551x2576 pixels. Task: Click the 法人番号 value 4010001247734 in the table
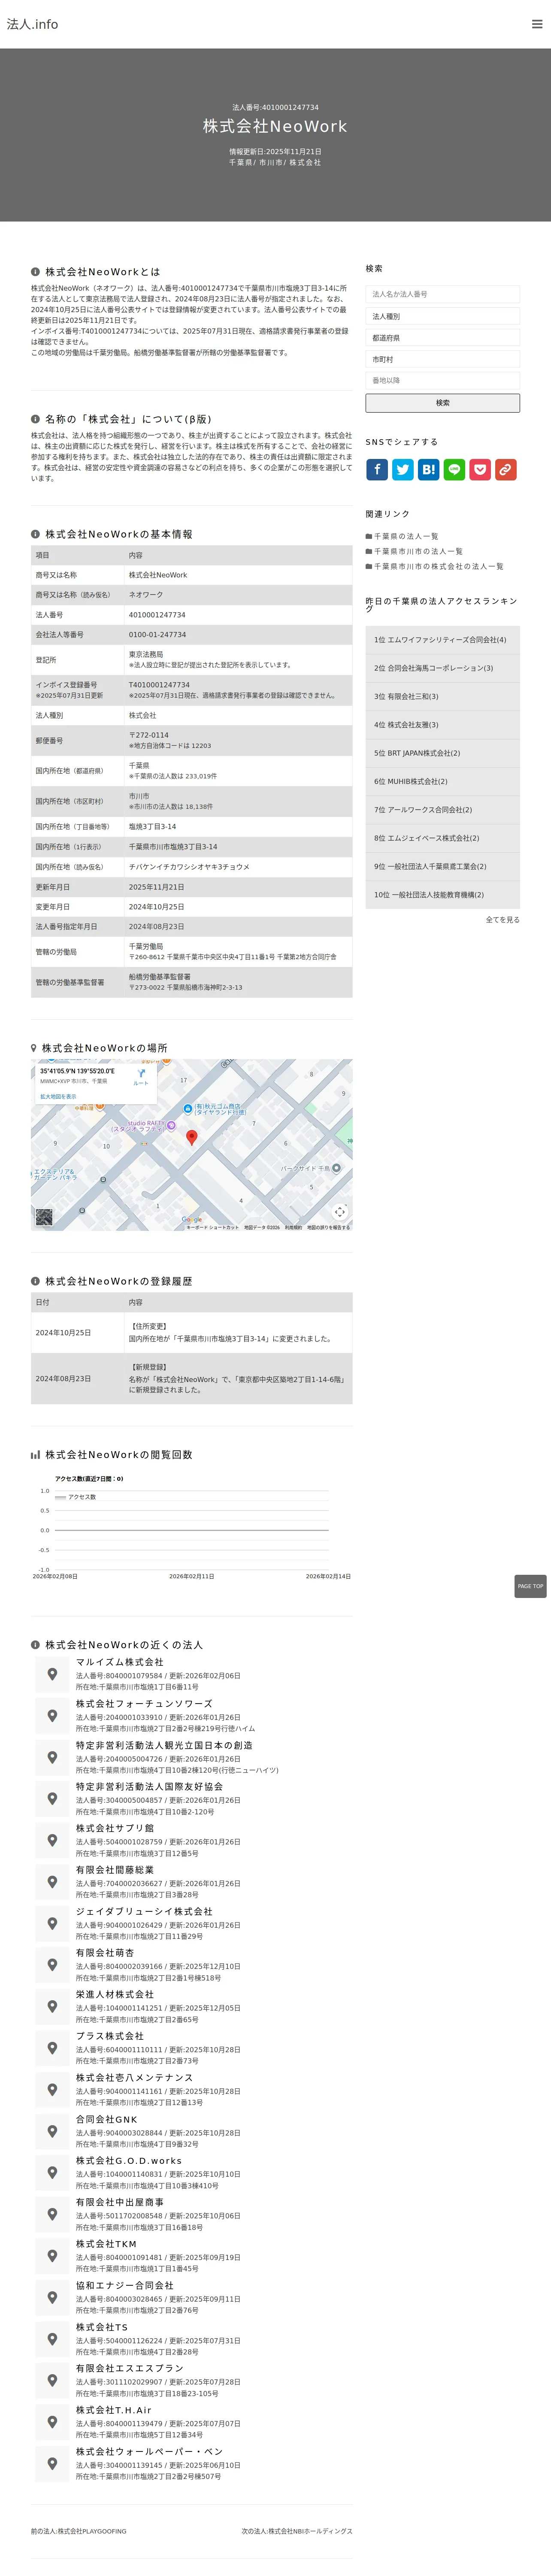coord(157,615)
